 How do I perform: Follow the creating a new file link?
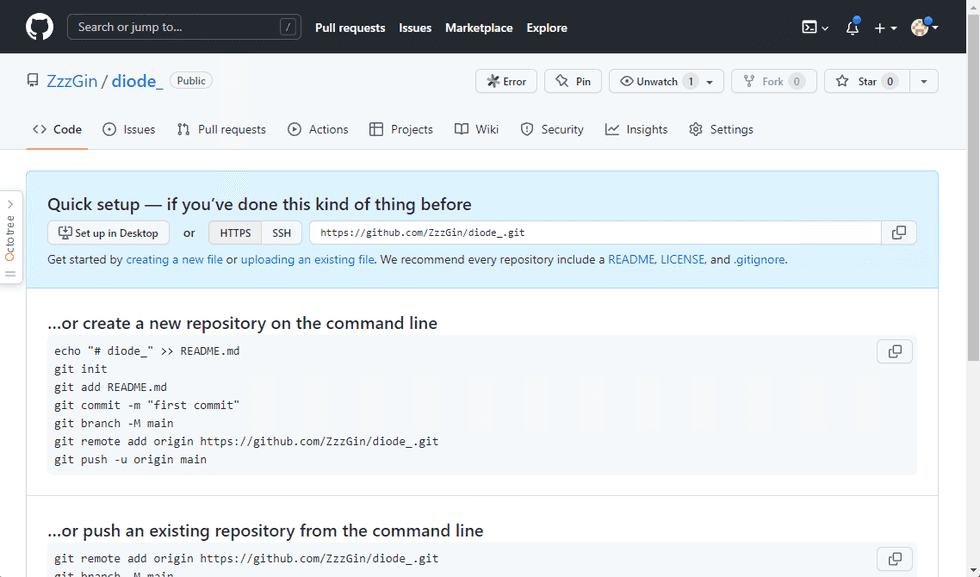click(174, 259)
